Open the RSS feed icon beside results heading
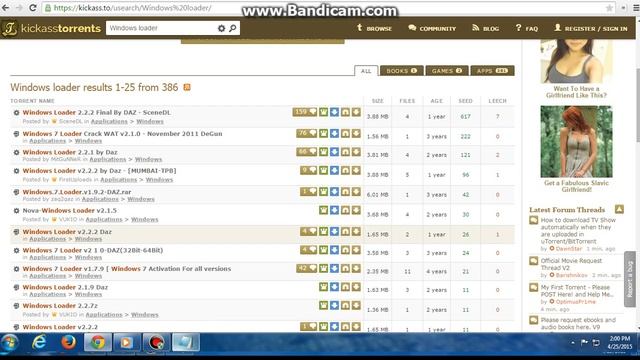 pos(187,87)
